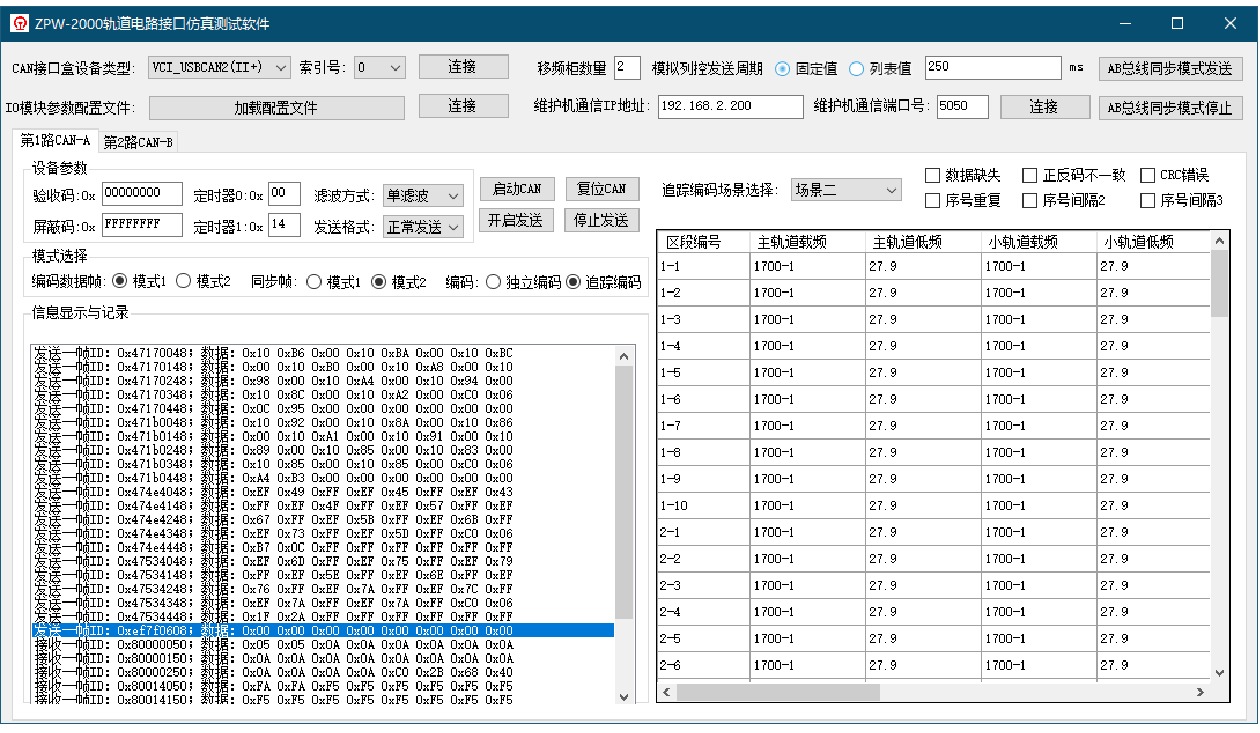Open the CAN接口盒设备类型 dropdown
1260x733 pixels.
pos(219,67)
